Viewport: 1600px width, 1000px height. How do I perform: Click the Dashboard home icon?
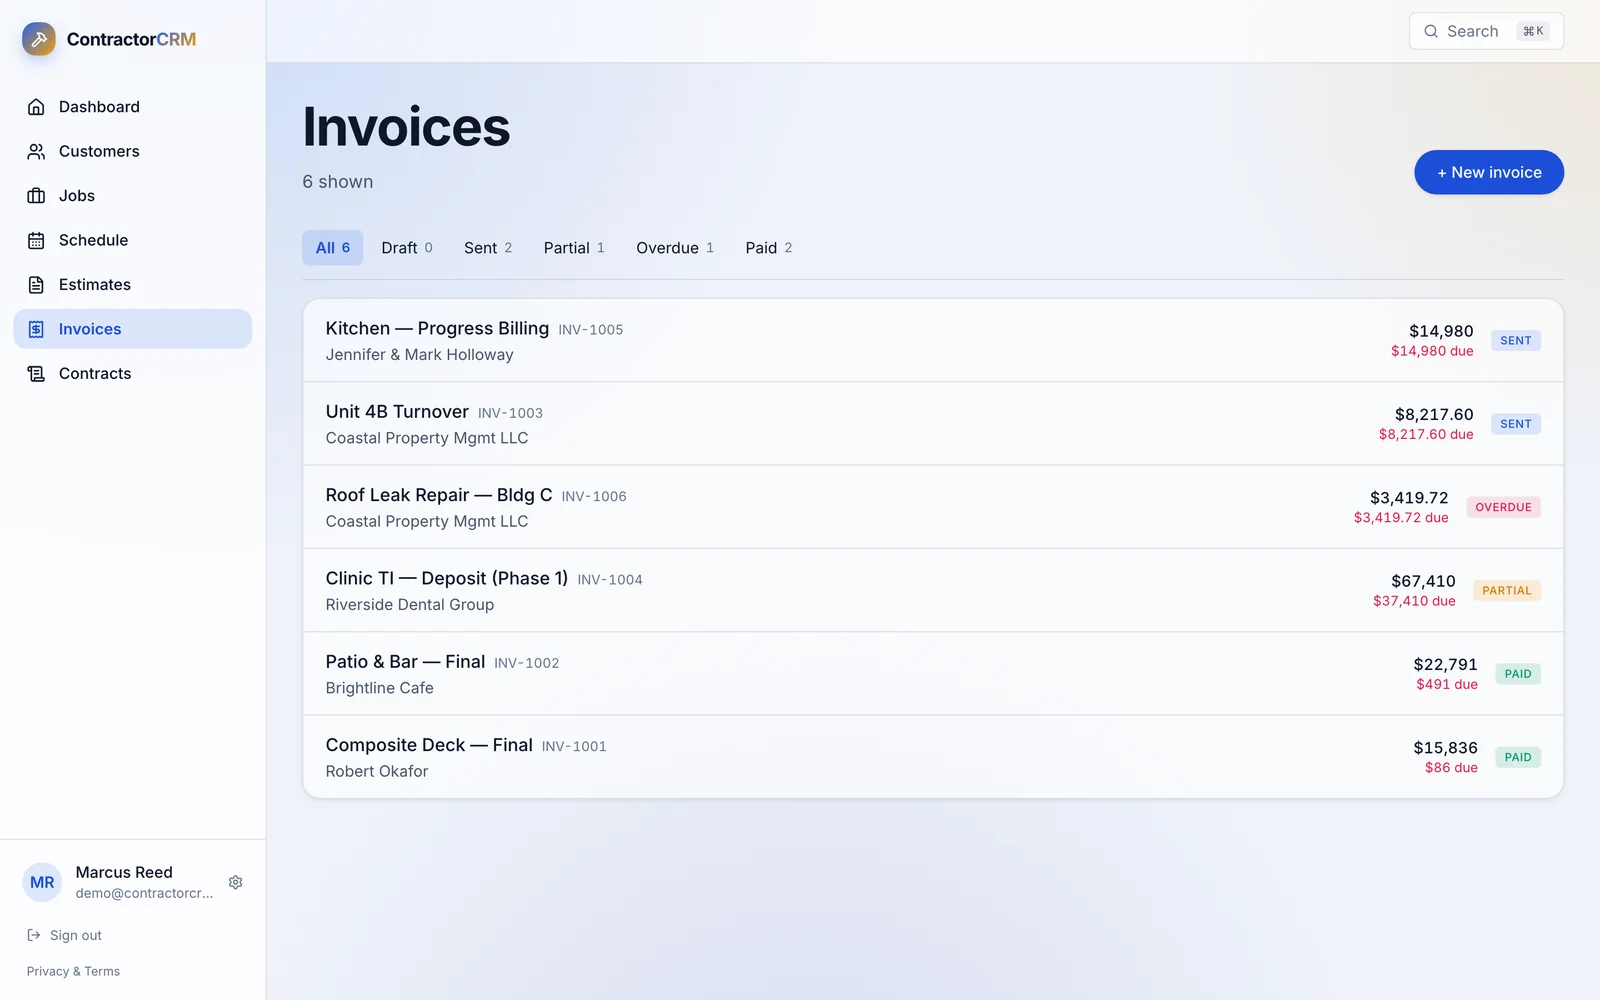36,107
